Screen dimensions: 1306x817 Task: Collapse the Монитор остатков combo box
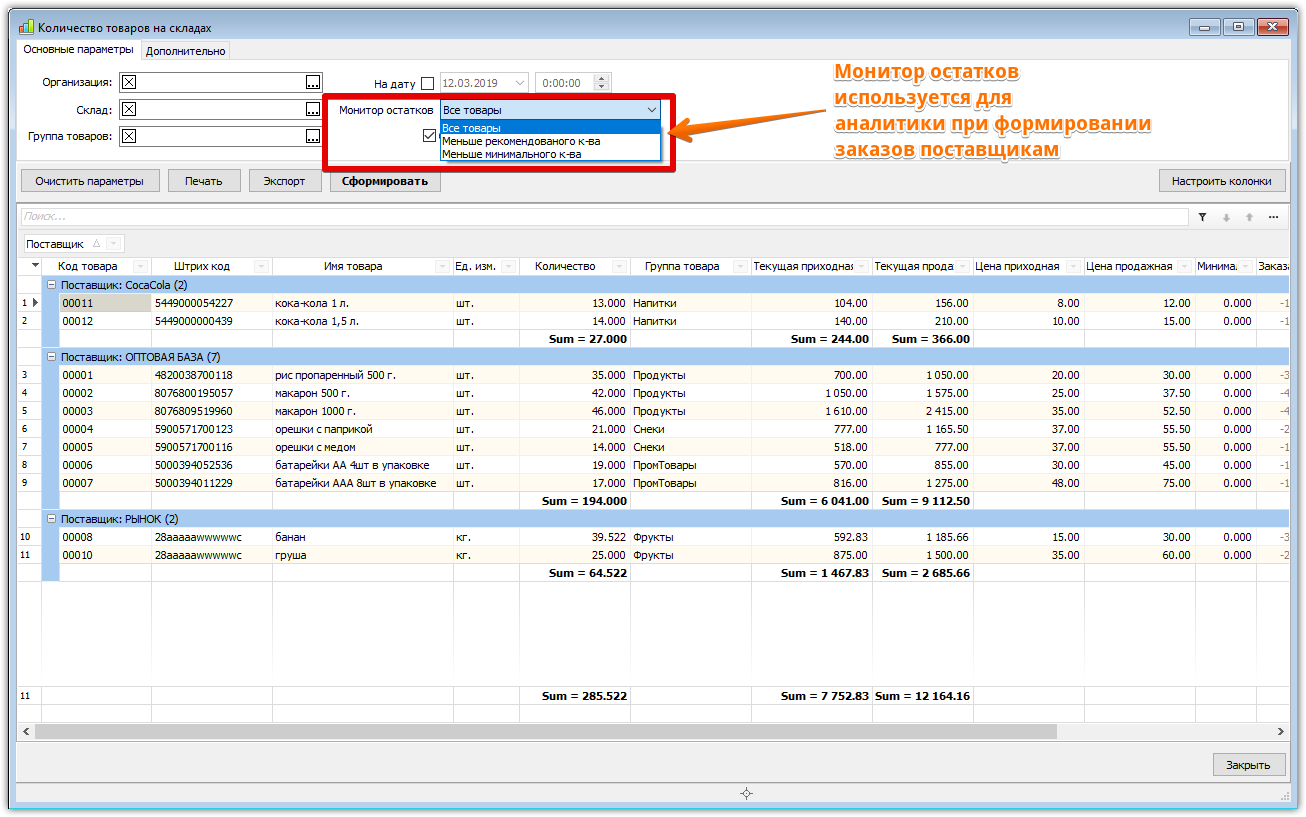(652, 110)
